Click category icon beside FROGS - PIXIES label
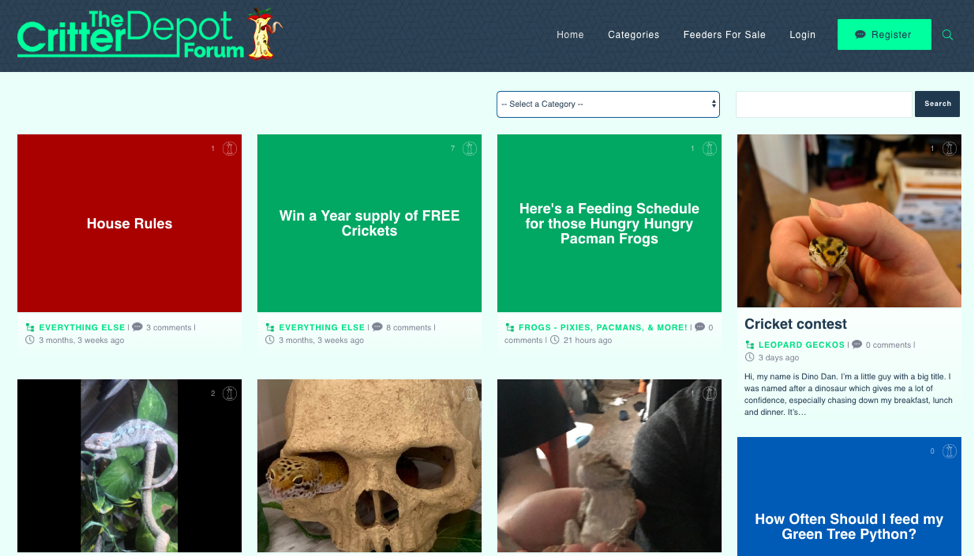This screenshot has height=556, width=974. [509, 327]
